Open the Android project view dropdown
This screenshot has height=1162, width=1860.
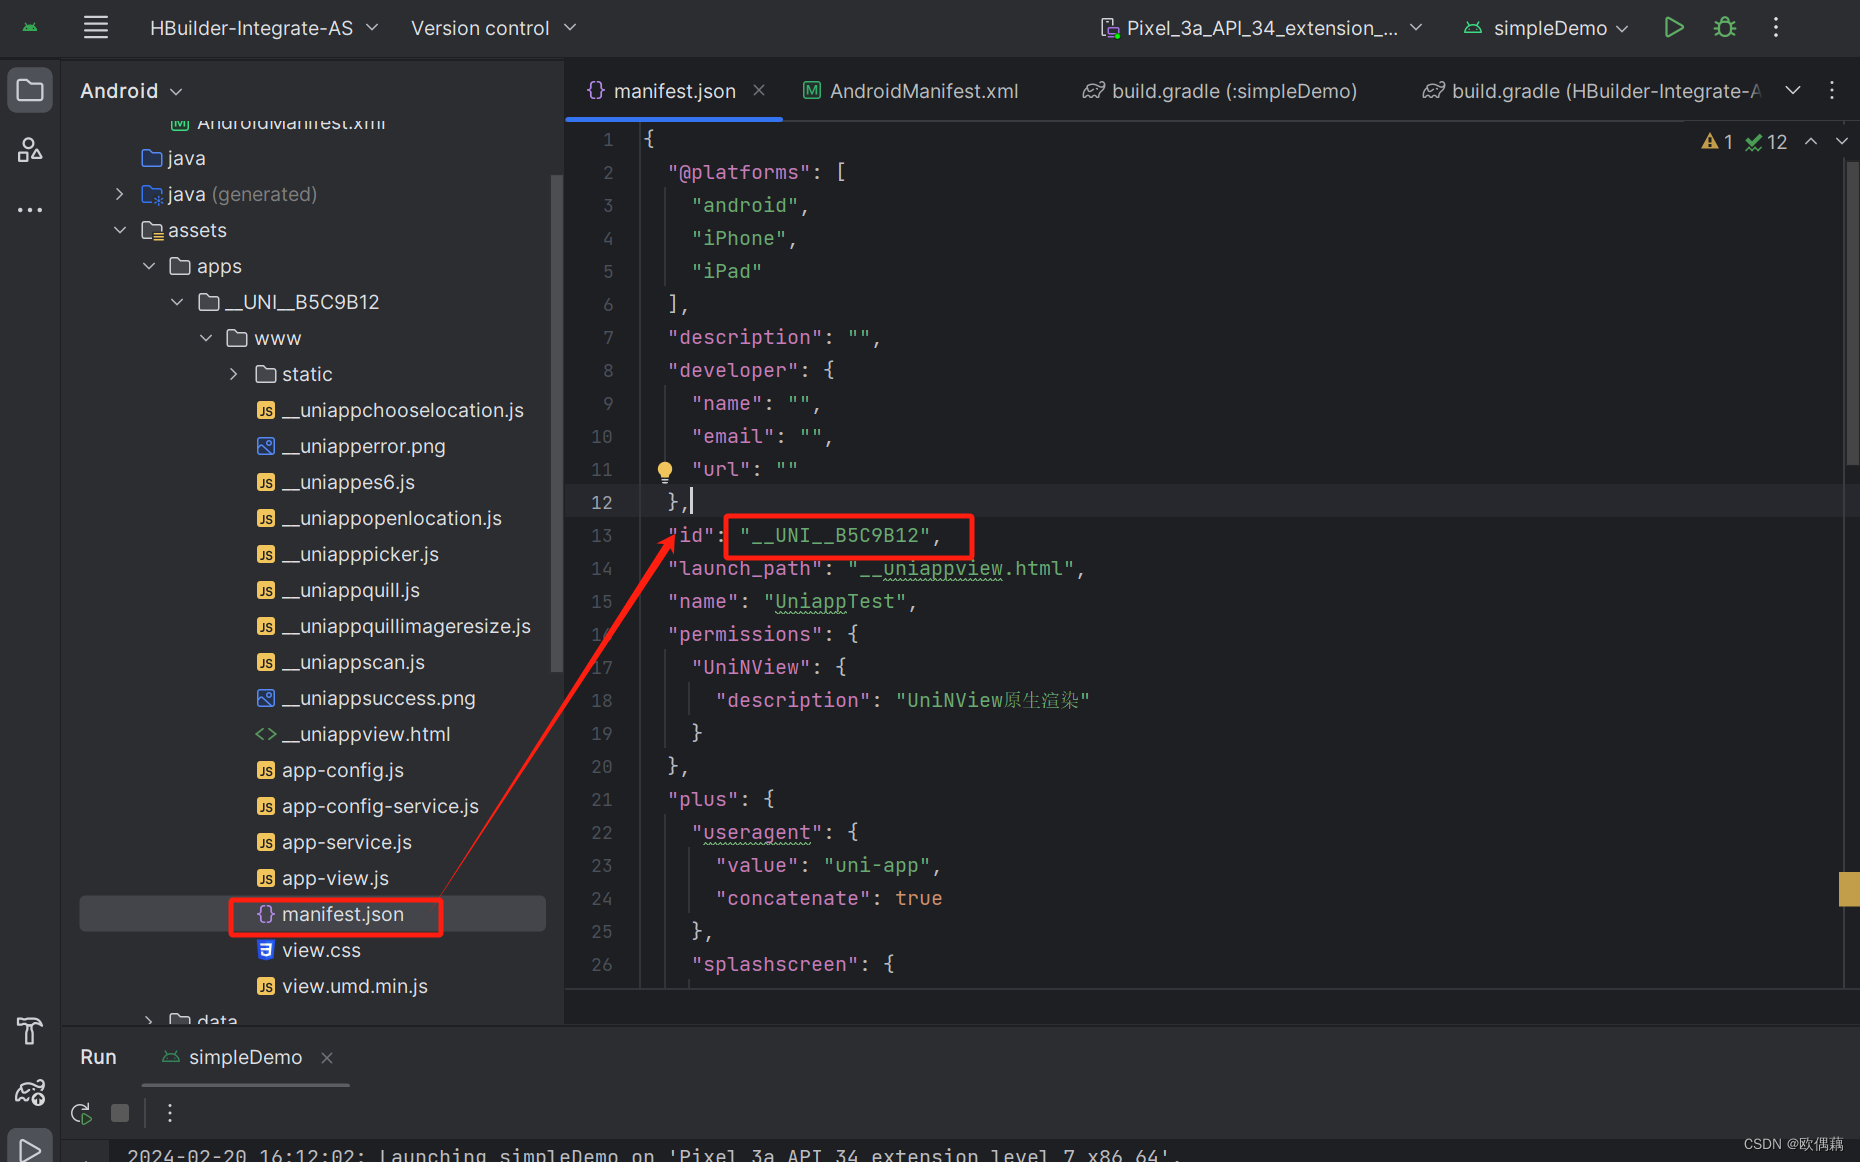[131, 91]
